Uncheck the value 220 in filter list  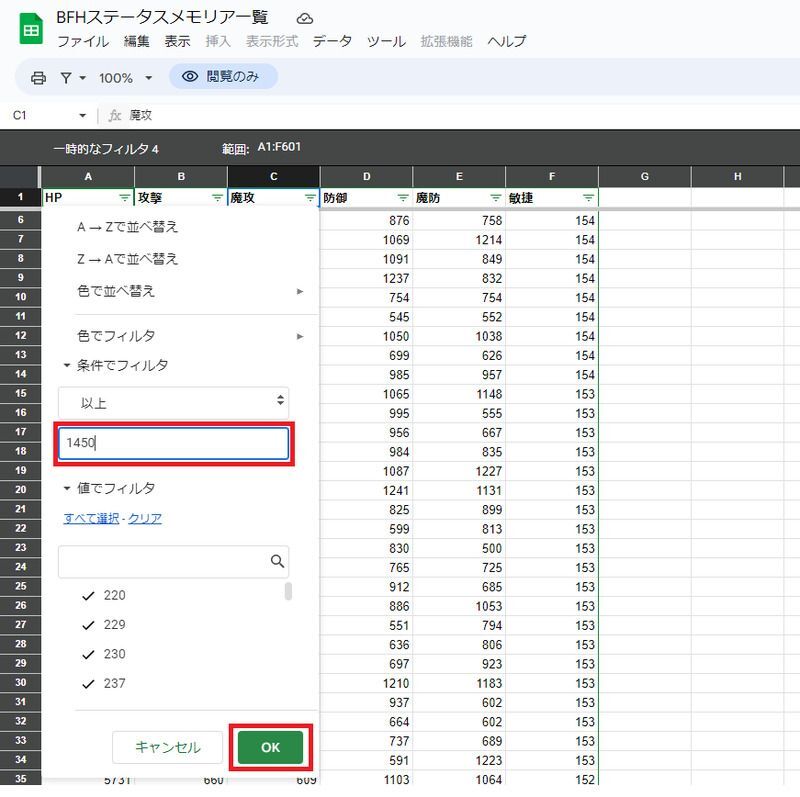(x=88, y=596)
